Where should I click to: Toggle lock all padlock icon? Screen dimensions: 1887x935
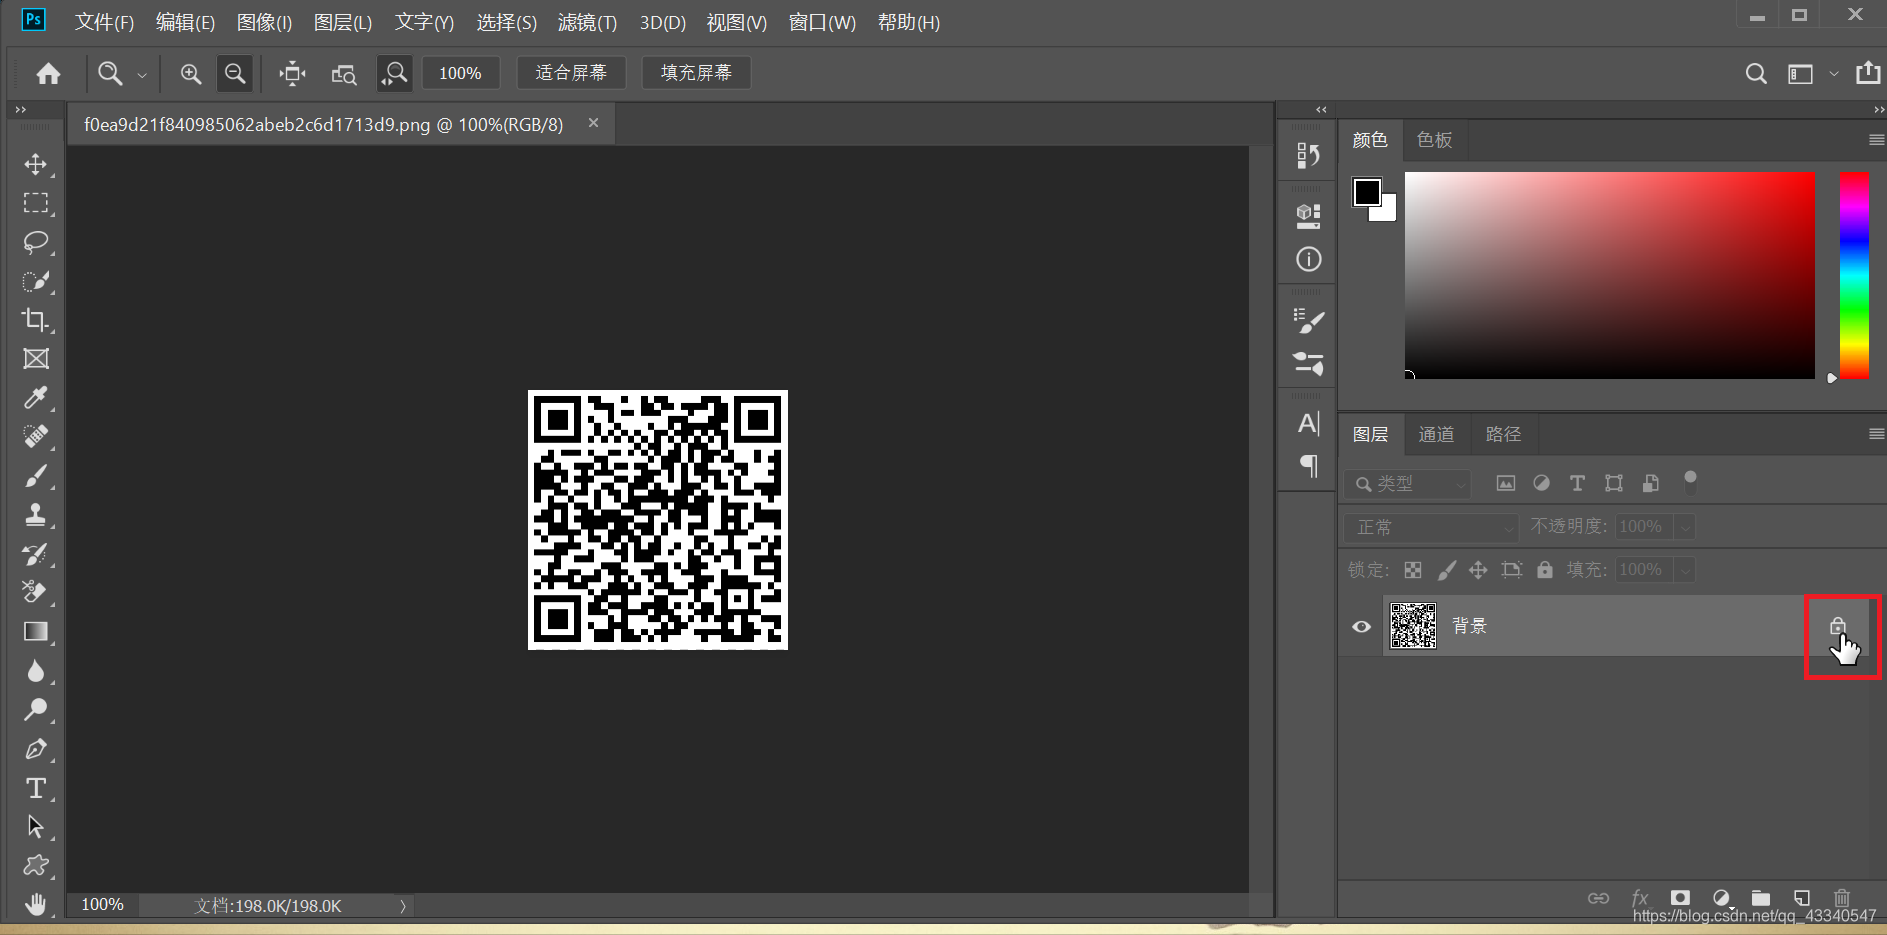click(x=1545, y=570)
